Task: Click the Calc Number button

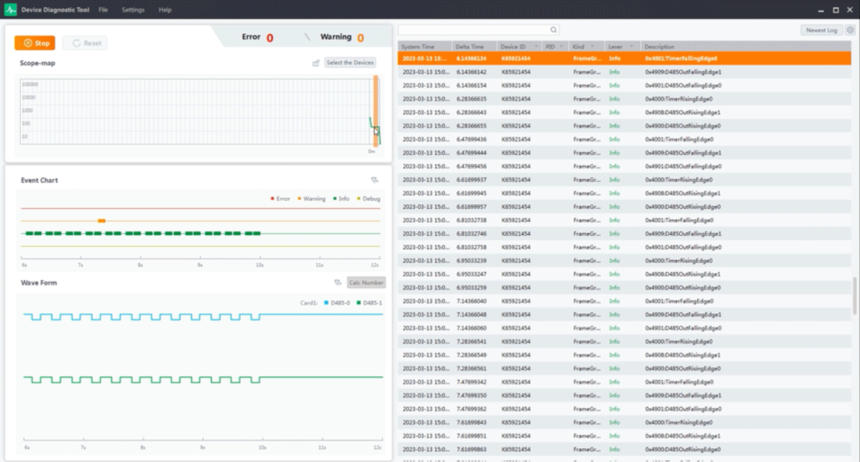Action: [366, 283]
